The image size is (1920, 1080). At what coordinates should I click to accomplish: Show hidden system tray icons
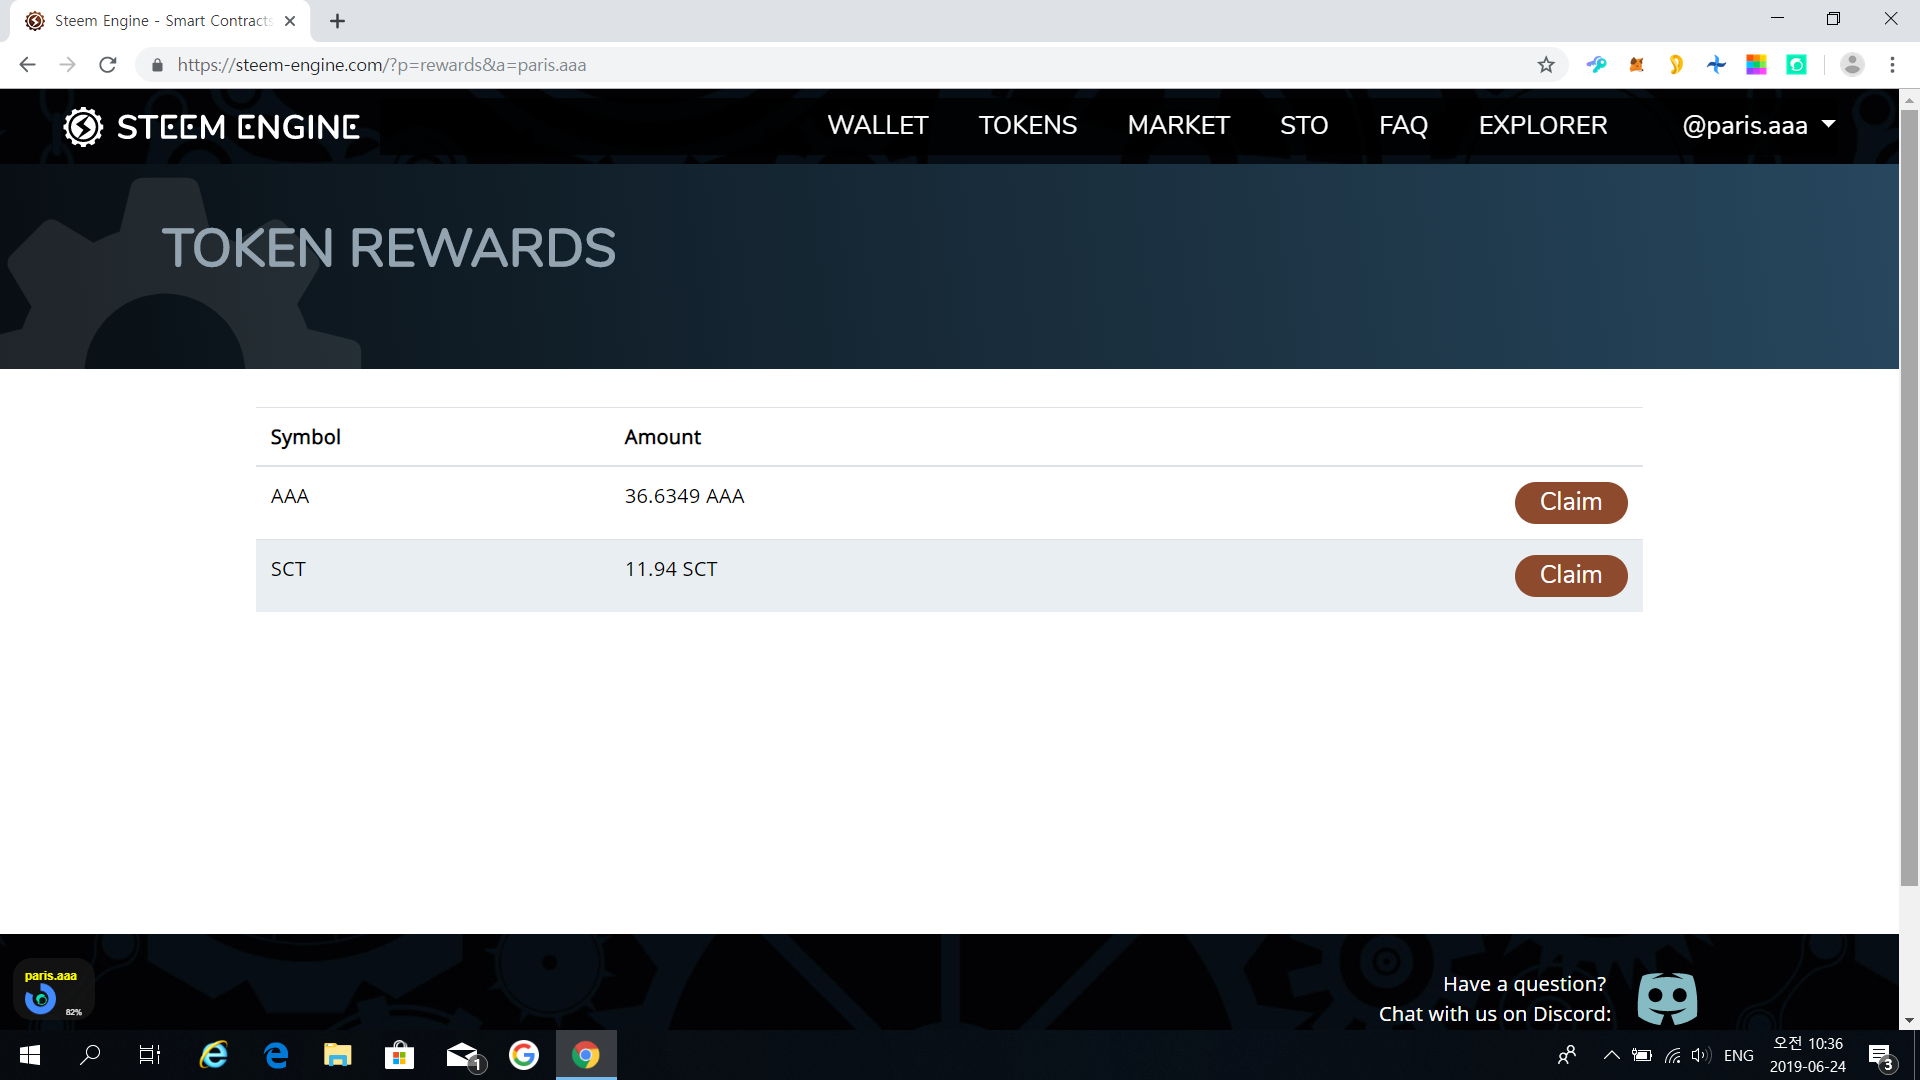coord(1611,1055)
